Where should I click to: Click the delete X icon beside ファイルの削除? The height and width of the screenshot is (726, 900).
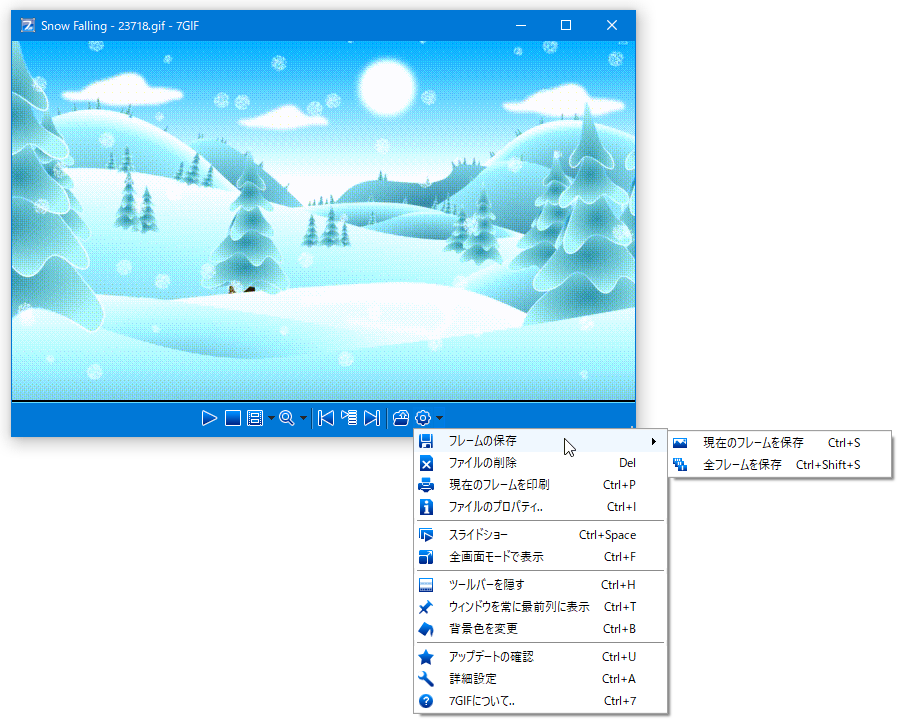(x=426, y=463)
